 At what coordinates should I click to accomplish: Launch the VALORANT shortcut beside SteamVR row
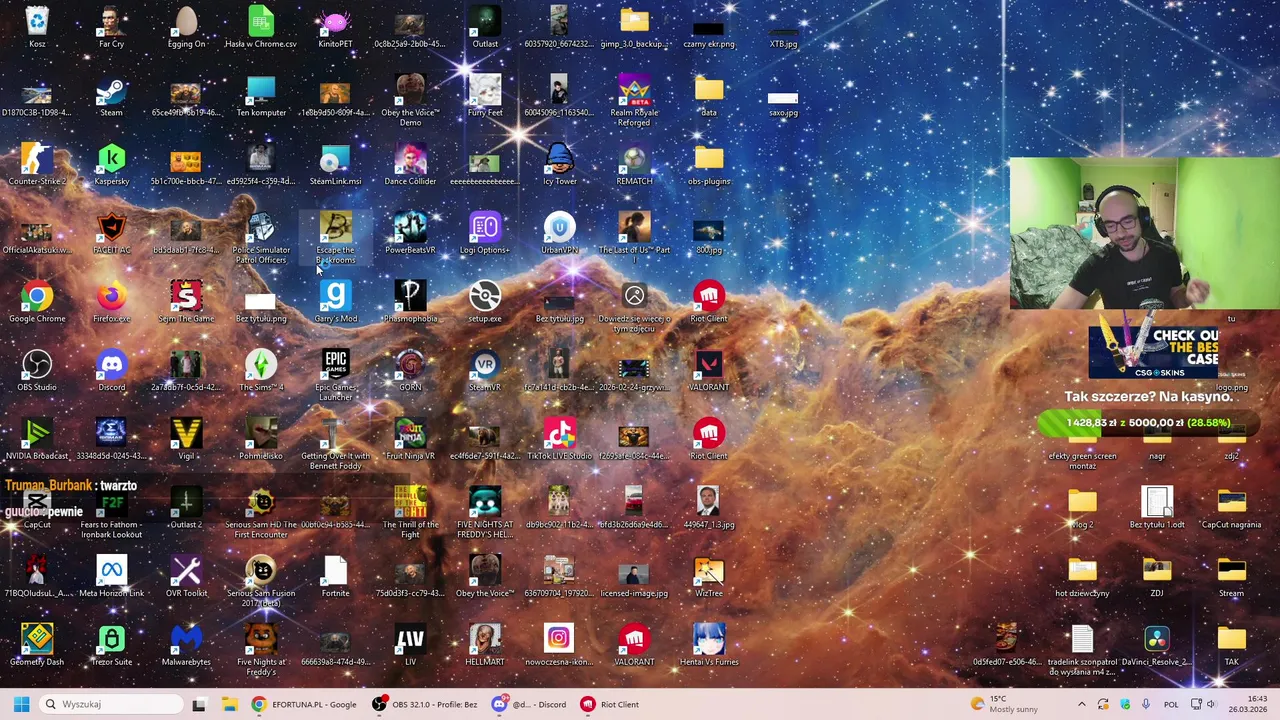click(709, 372)
